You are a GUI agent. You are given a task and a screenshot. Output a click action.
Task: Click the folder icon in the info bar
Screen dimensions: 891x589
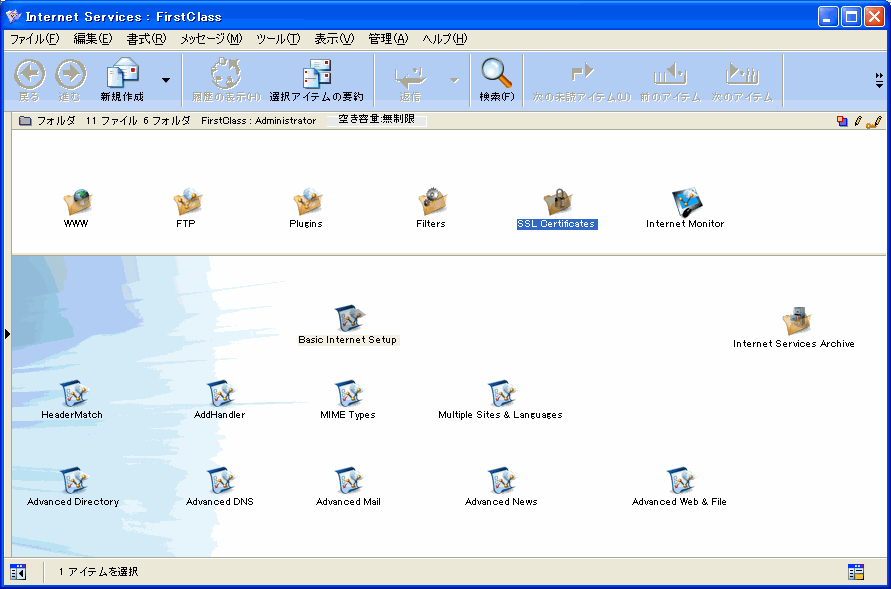pos(25,120)
